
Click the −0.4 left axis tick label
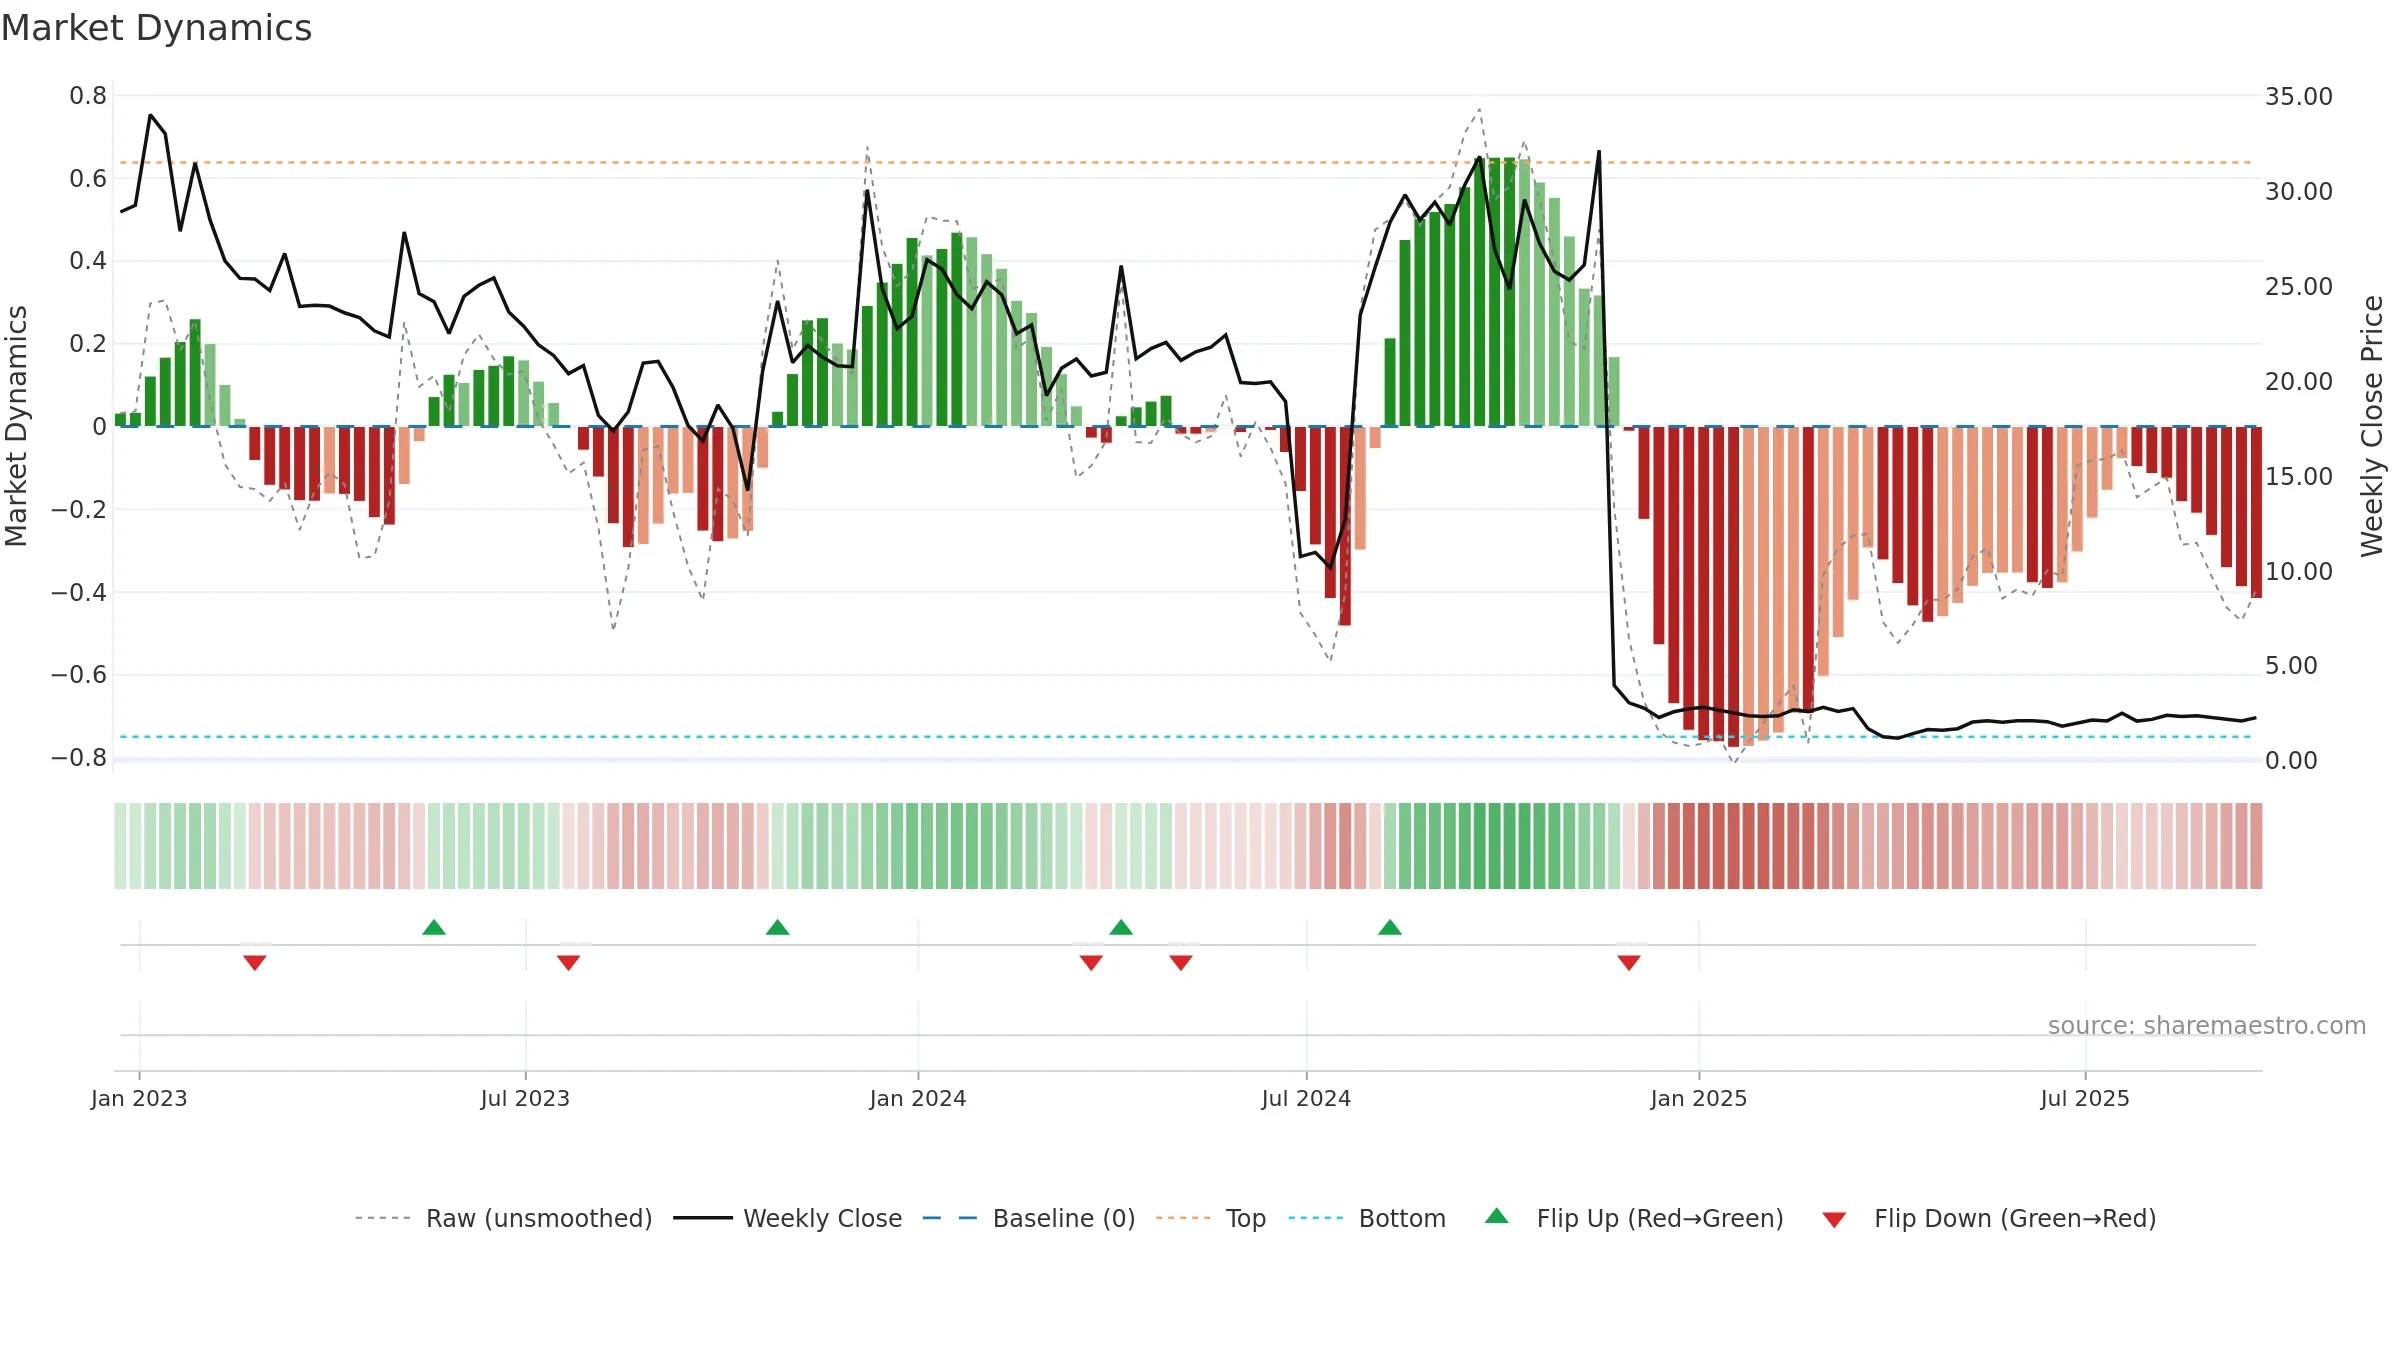(x=79, y=592)
